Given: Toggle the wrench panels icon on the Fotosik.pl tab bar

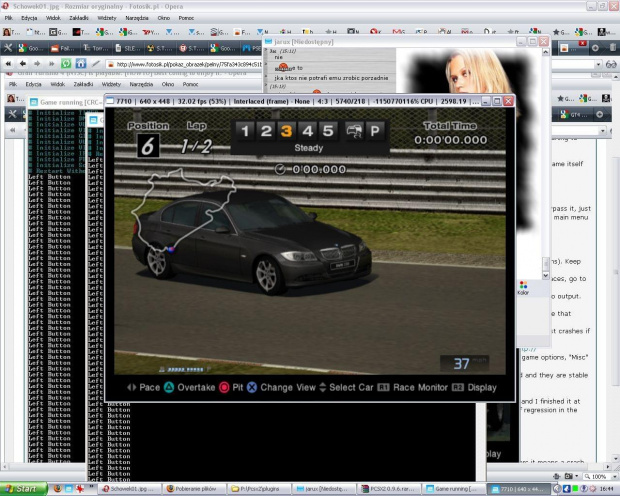Looking at the screenshot, I should coord(8,48).
